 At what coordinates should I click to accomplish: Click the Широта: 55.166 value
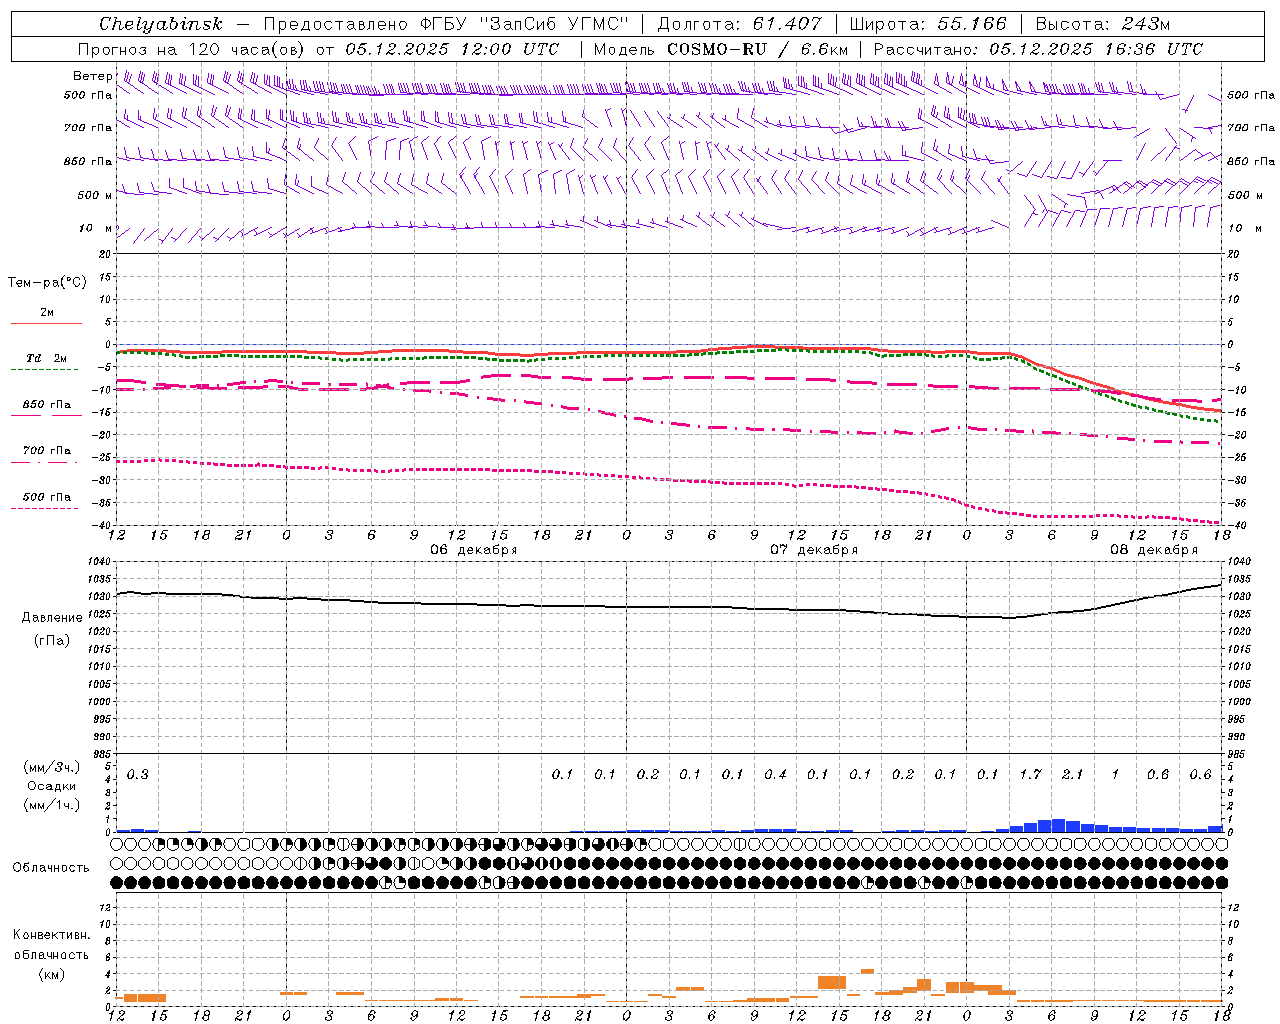click(927, 23)
